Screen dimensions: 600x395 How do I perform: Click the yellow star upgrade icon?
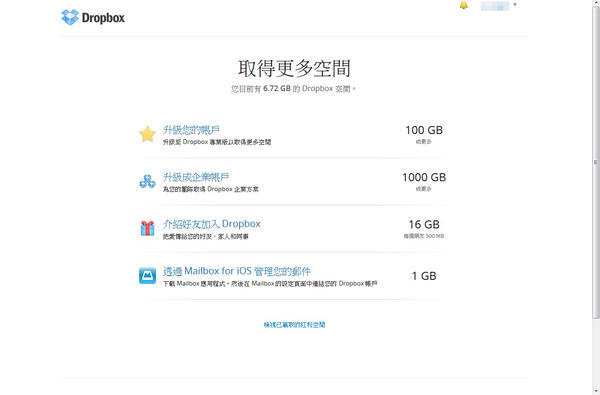click(x=147, y=134)
